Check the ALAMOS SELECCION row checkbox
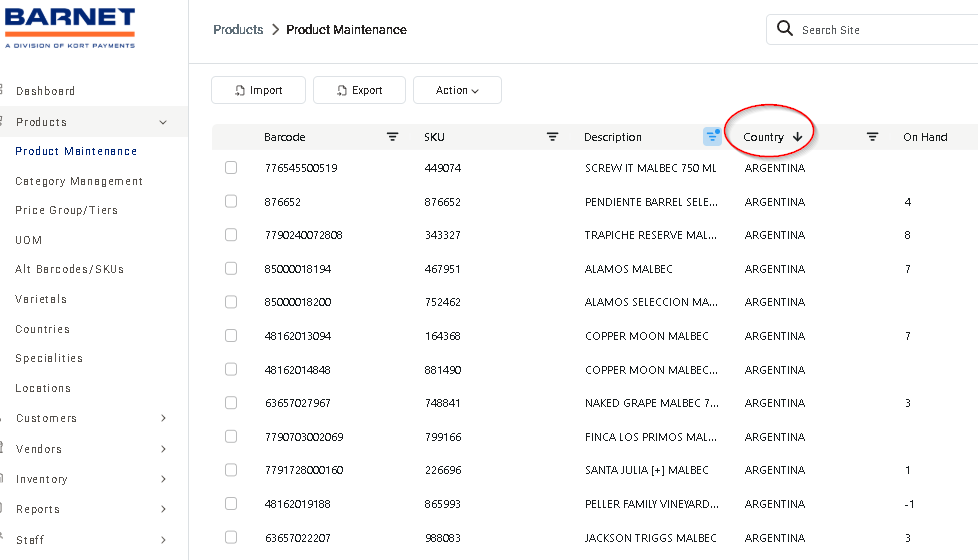The width and height of the screenshot is (978, 560). [231, 302]
